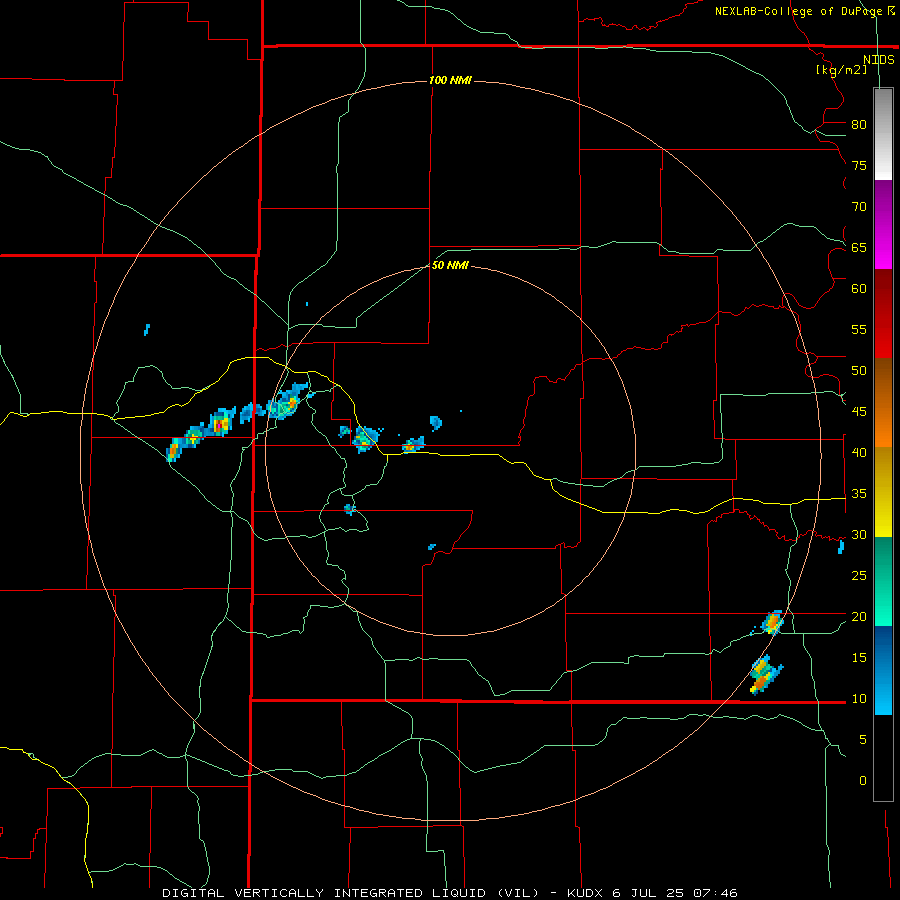Click the 50 value on the VIL scale
This screenshot has height=900, width=900.
[859, 371]
